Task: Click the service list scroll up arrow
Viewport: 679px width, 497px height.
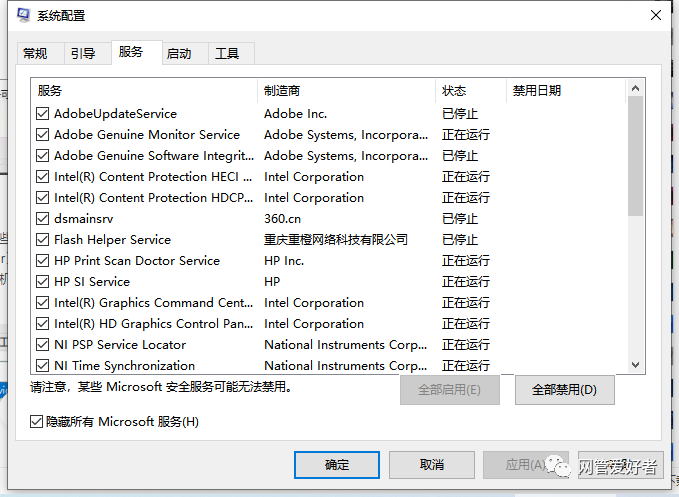Action: pyautogui.click(x=635, y=88)
